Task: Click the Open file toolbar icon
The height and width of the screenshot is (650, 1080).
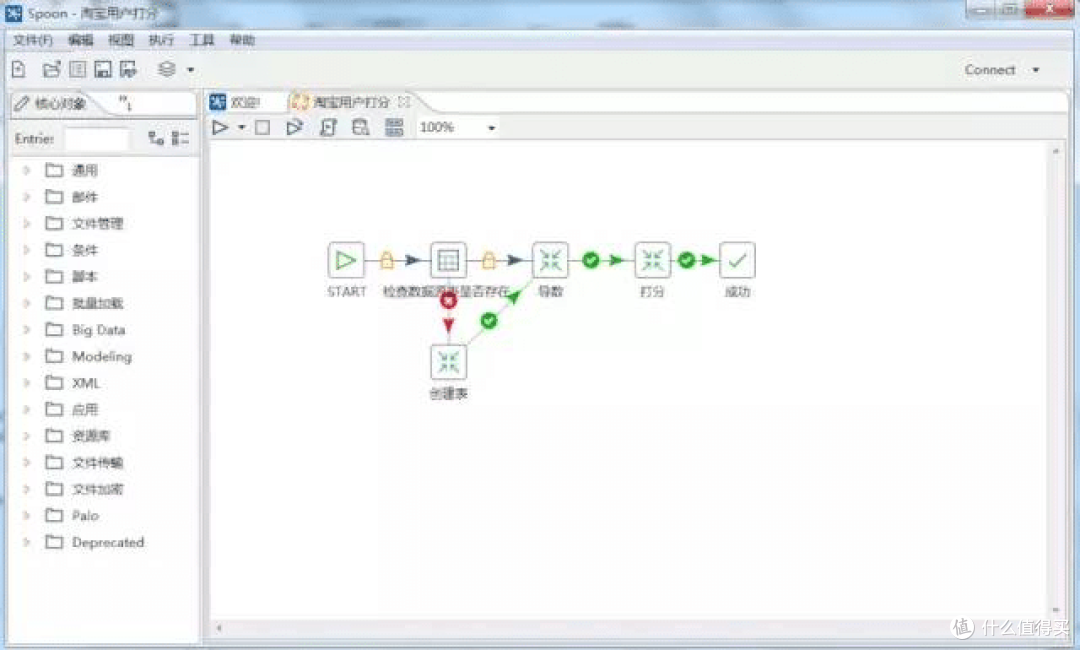Action: pos(52,69)
